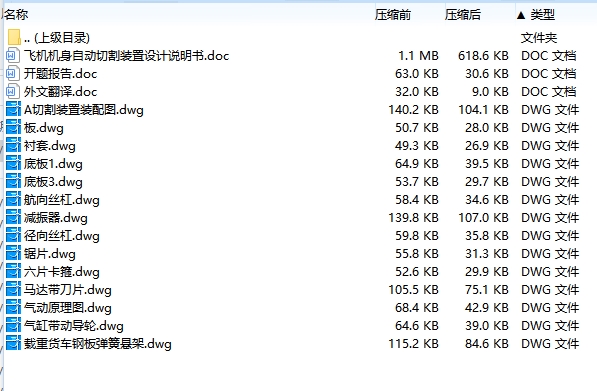Select the file name 气动原理图.dwg
The image size is (597, 391).
[x=68, y=308]
